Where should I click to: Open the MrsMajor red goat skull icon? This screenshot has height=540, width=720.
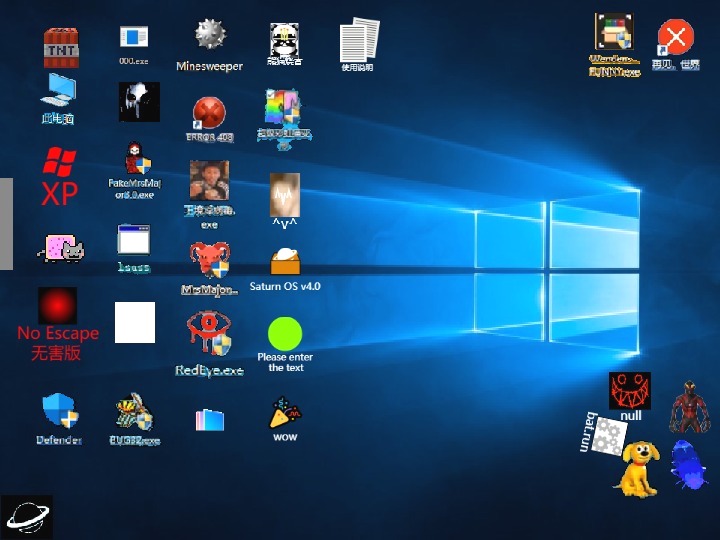tap(210, 260)
